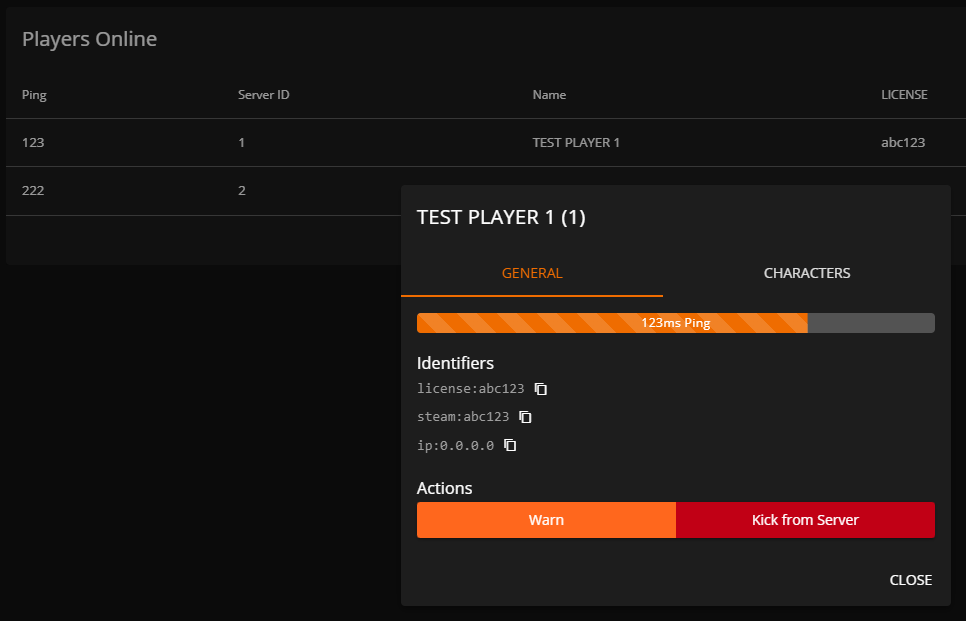
Task: Click the license:abc123 identifier text
Action: pos(470,389)
